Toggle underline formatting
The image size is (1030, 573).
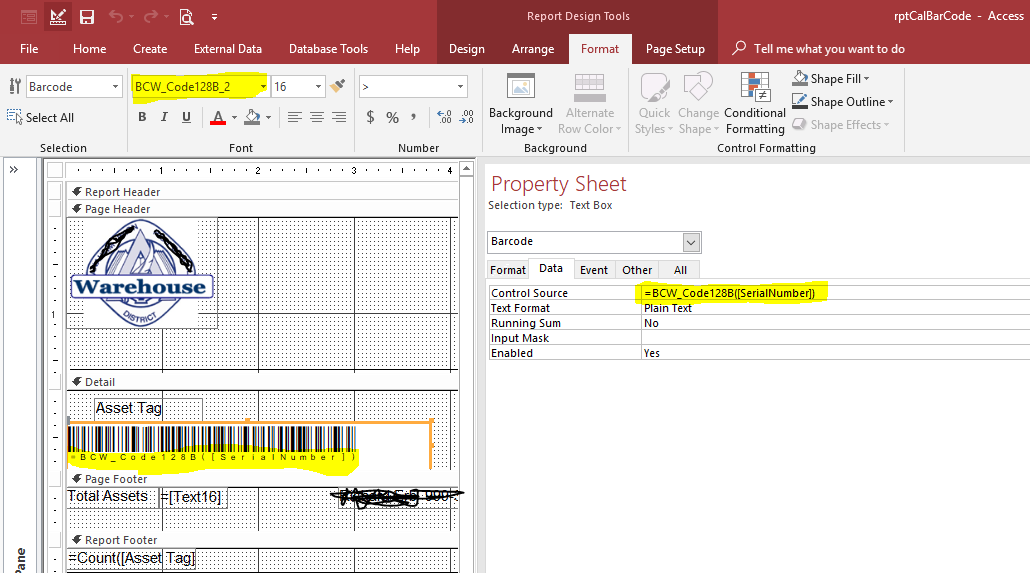pos(186,117)
